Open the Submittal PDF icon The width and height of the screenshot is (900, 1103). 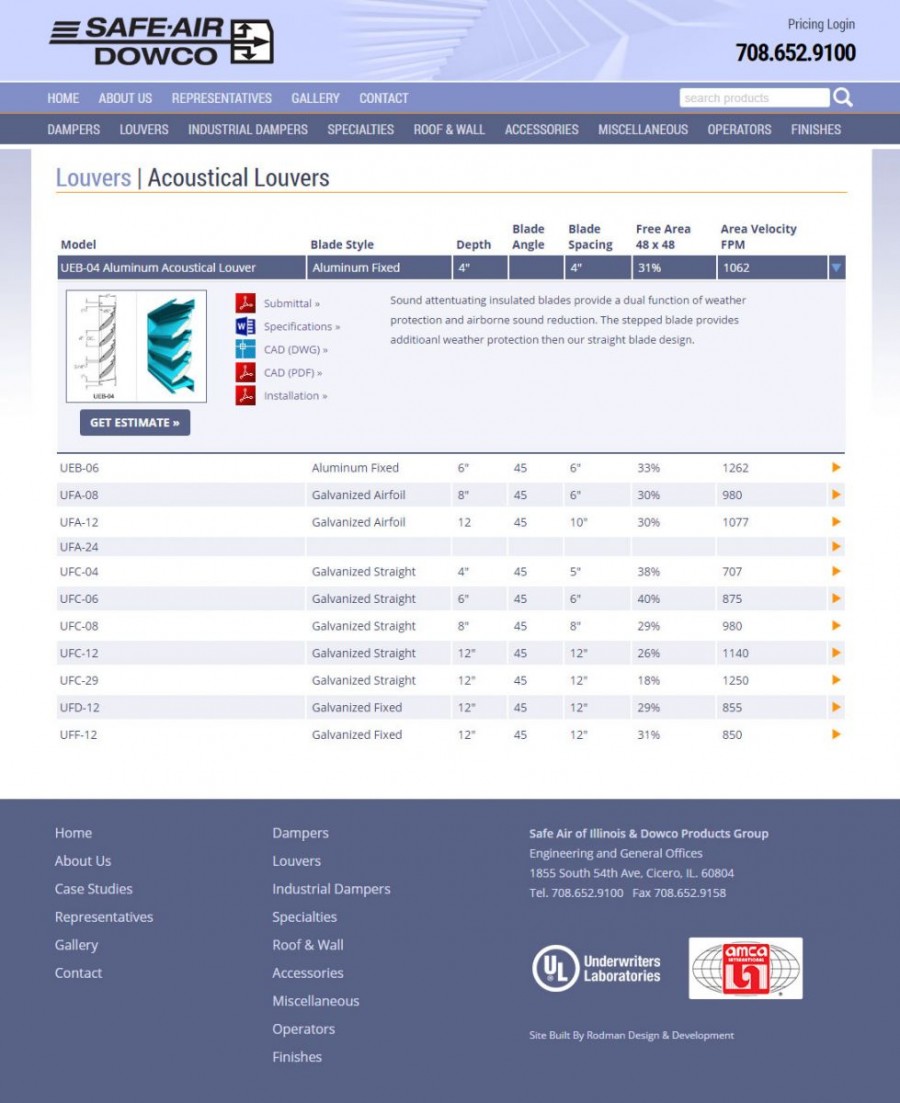pos(245,303)
